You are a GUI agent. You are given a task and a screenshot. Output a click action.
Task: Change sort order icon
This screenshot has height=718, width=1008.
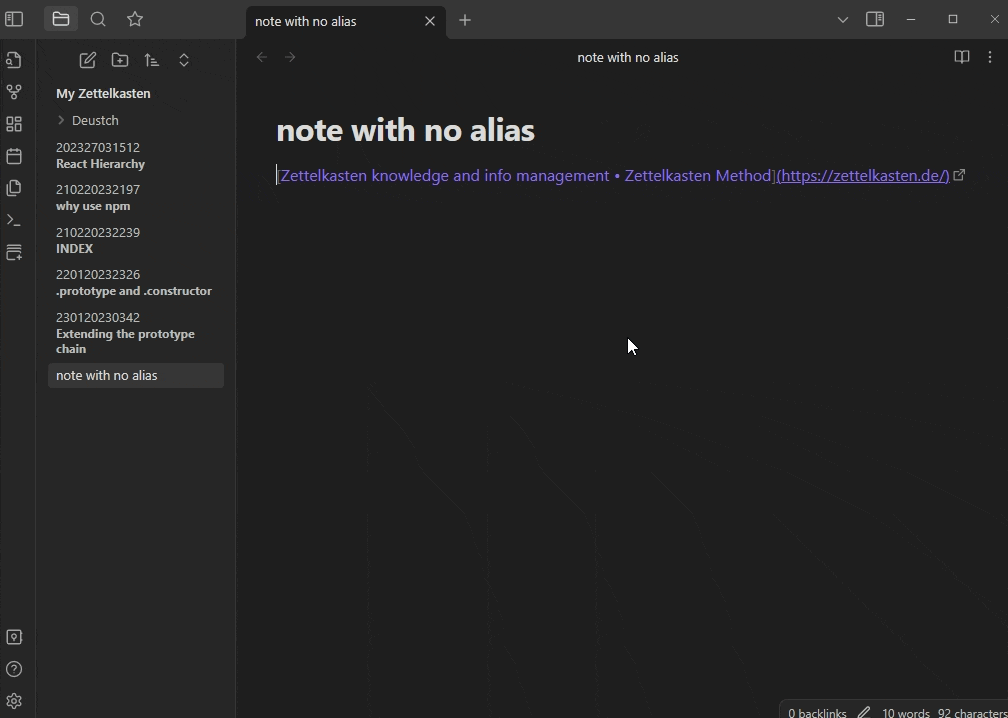152,60
